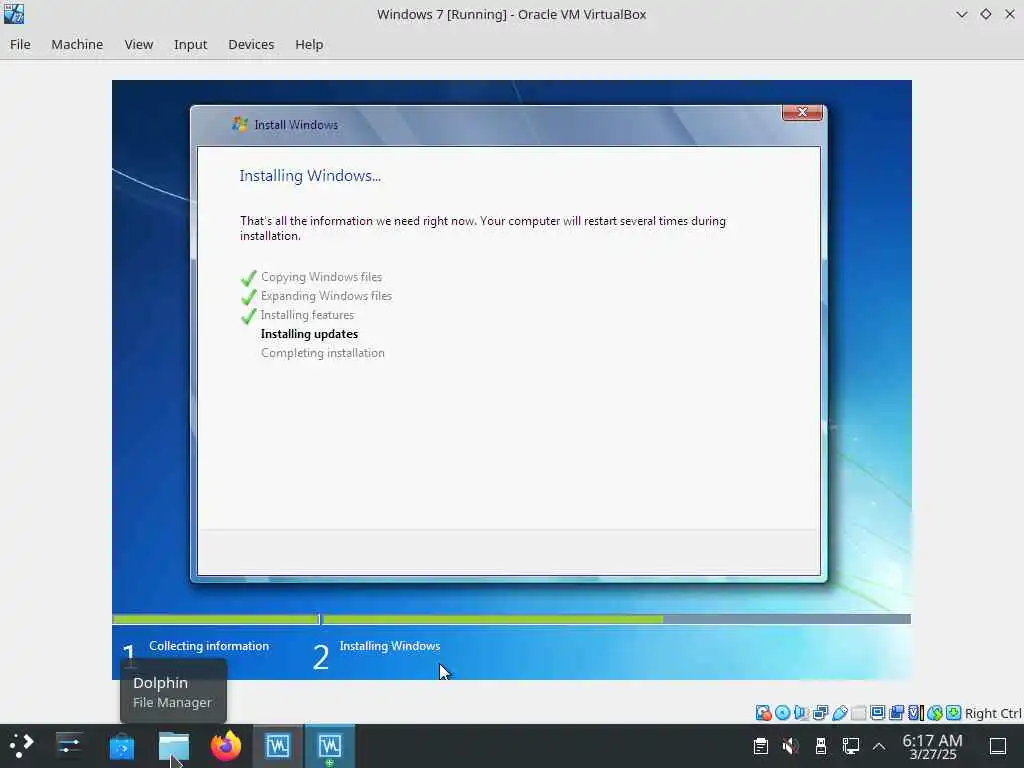Click the checkmark beside Installing features
The width and height of the screenshot is (1024, 768).
[249, 315]
